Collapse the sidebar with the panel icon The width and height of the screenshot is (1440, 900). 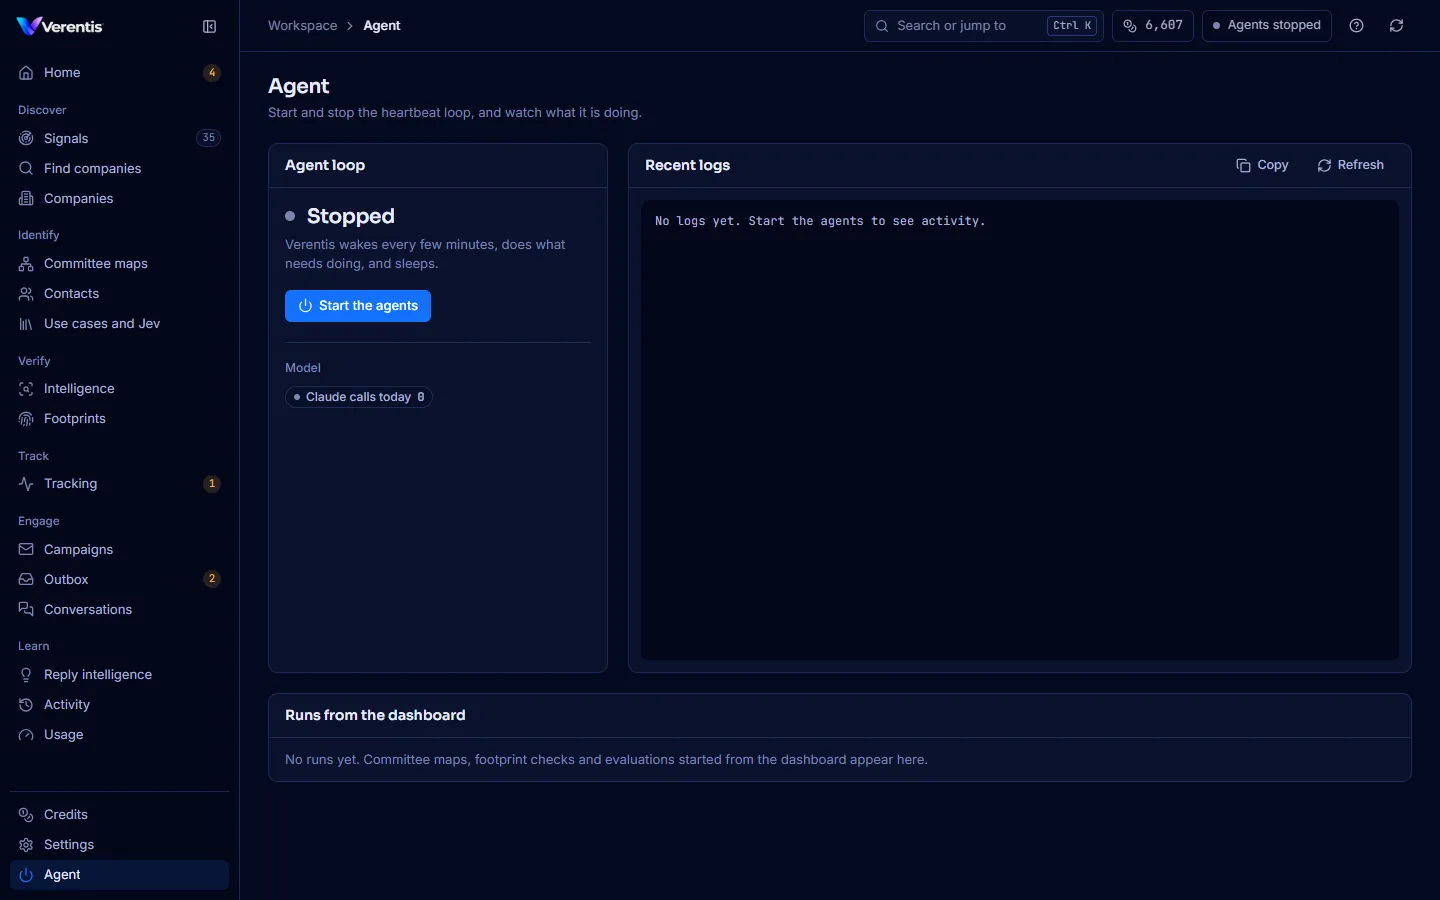point(209,27)
